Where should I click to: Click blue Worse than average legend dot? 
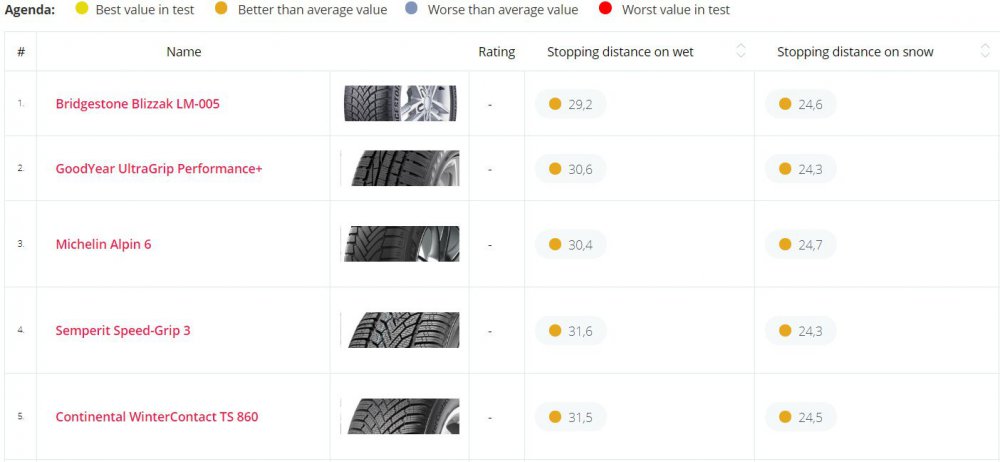click(411, 10)
